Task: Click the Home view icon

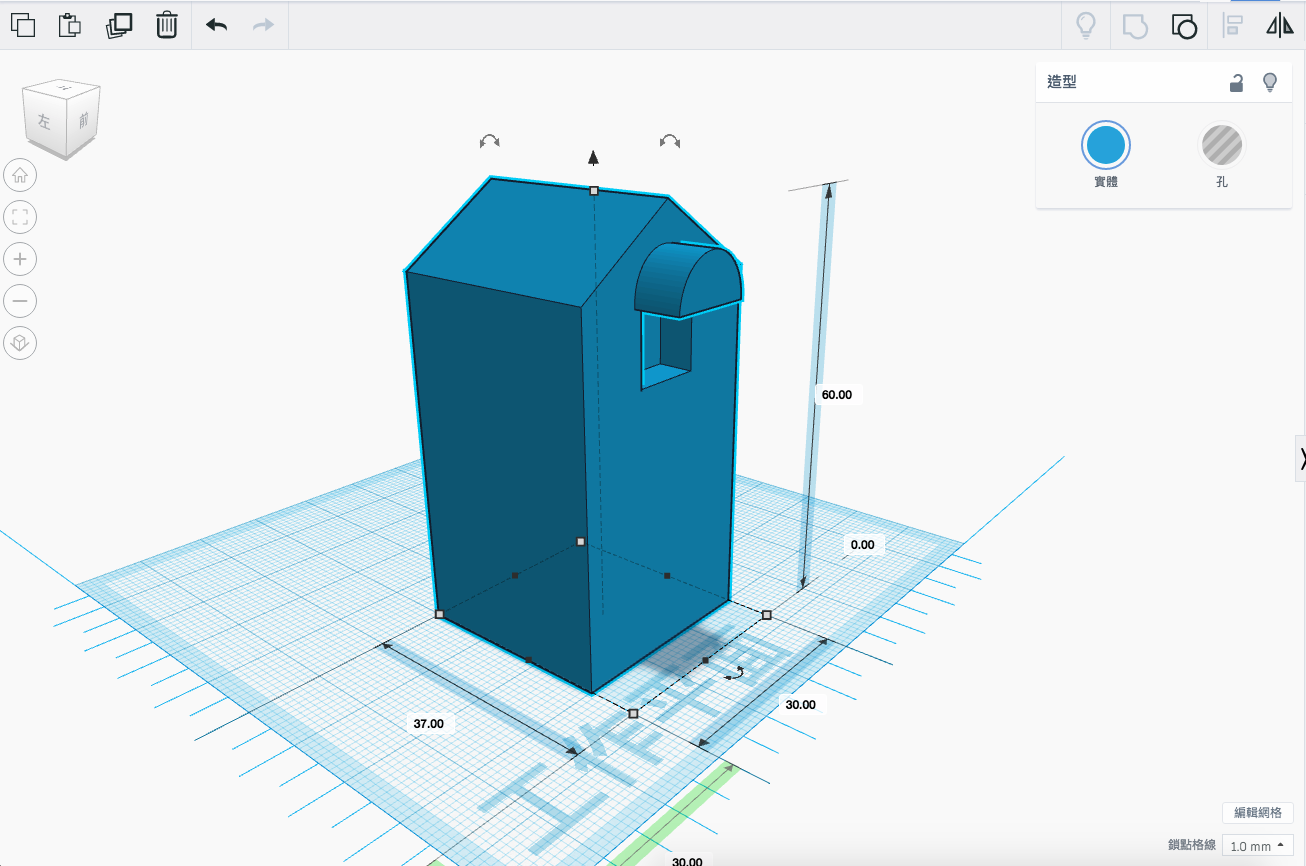Action: pyautogui.click(x=20, y=176)
